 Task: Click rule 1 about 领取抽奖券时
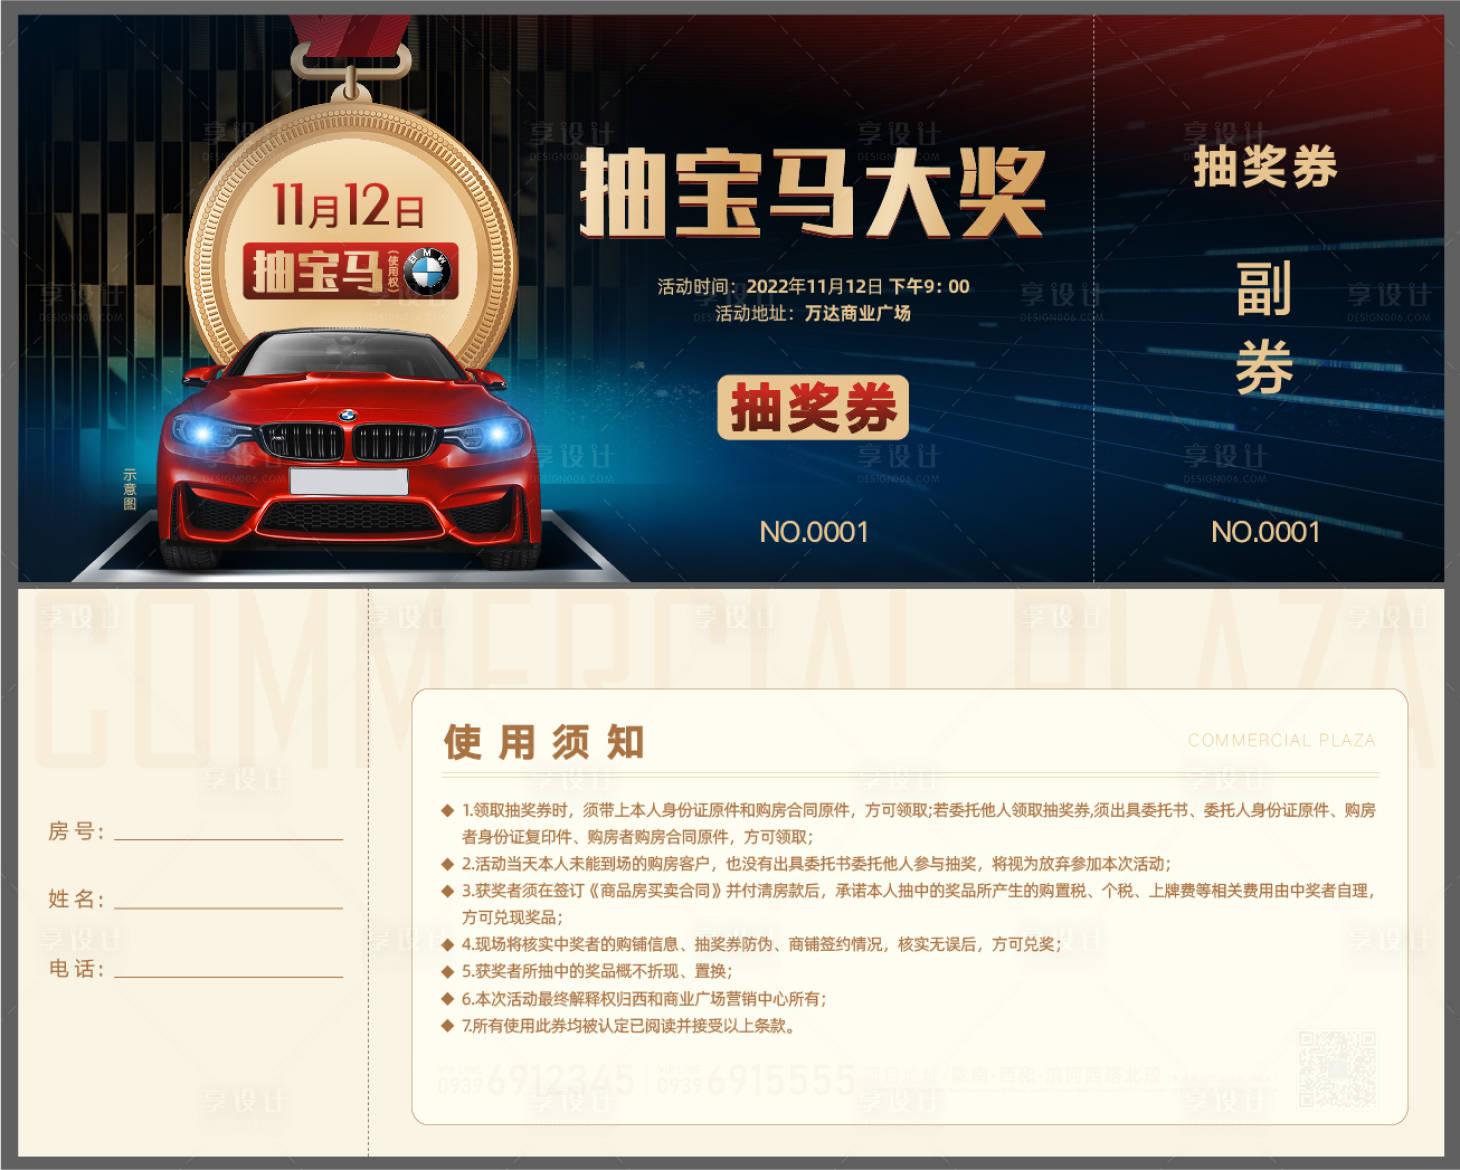909,823
